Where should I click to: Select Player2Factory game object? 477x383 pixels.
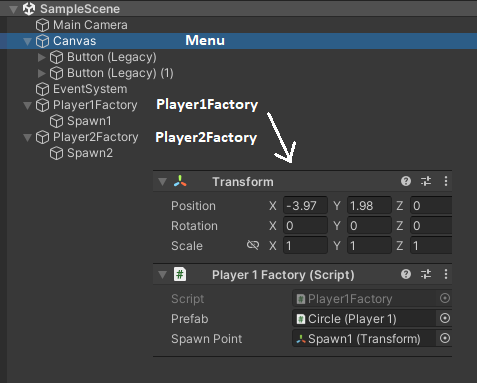pos(96,137)
